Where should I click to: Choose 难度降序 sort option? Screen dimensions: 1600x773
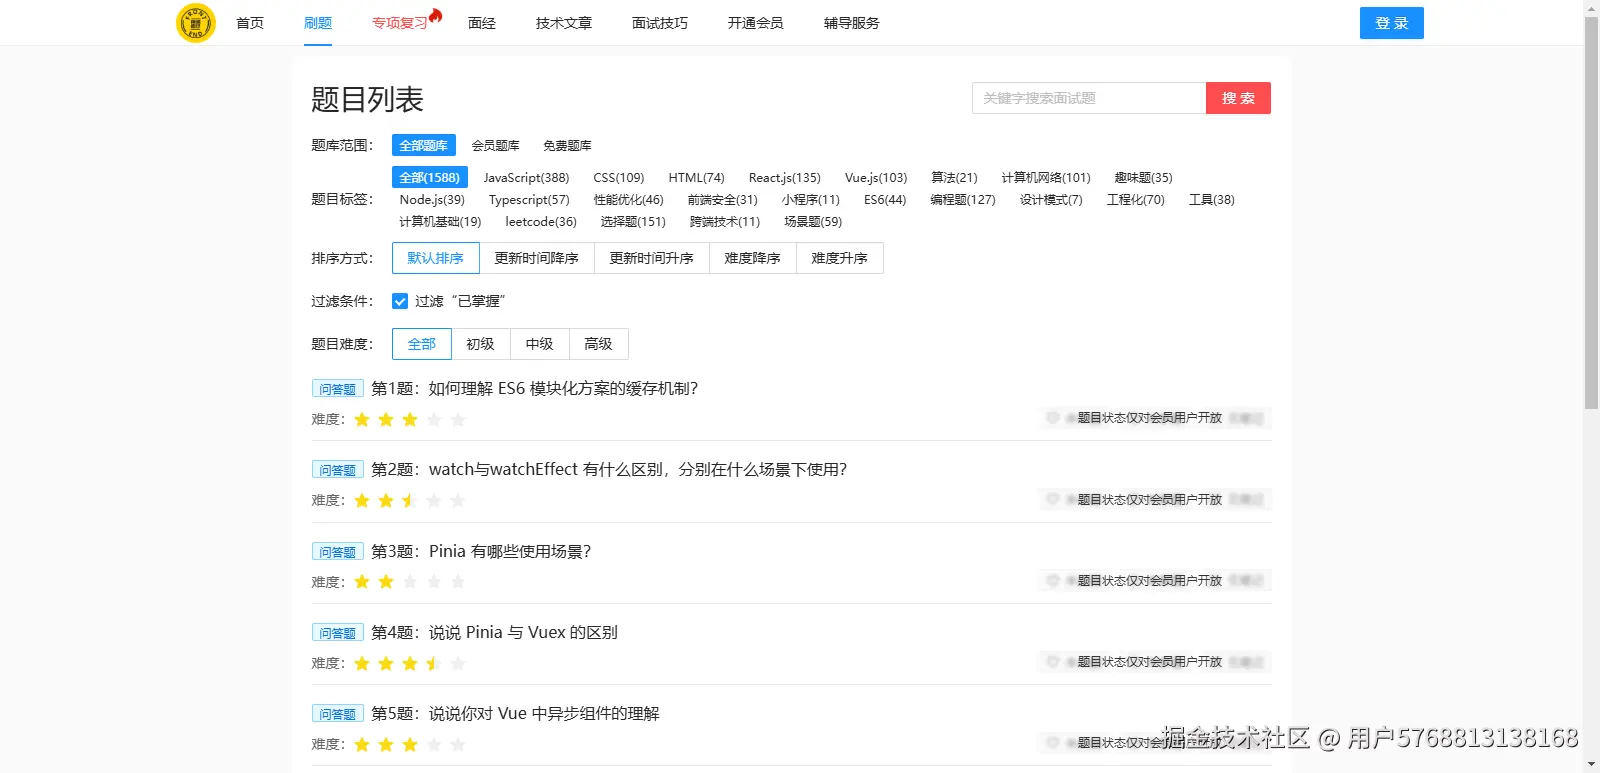pos(753,258)
